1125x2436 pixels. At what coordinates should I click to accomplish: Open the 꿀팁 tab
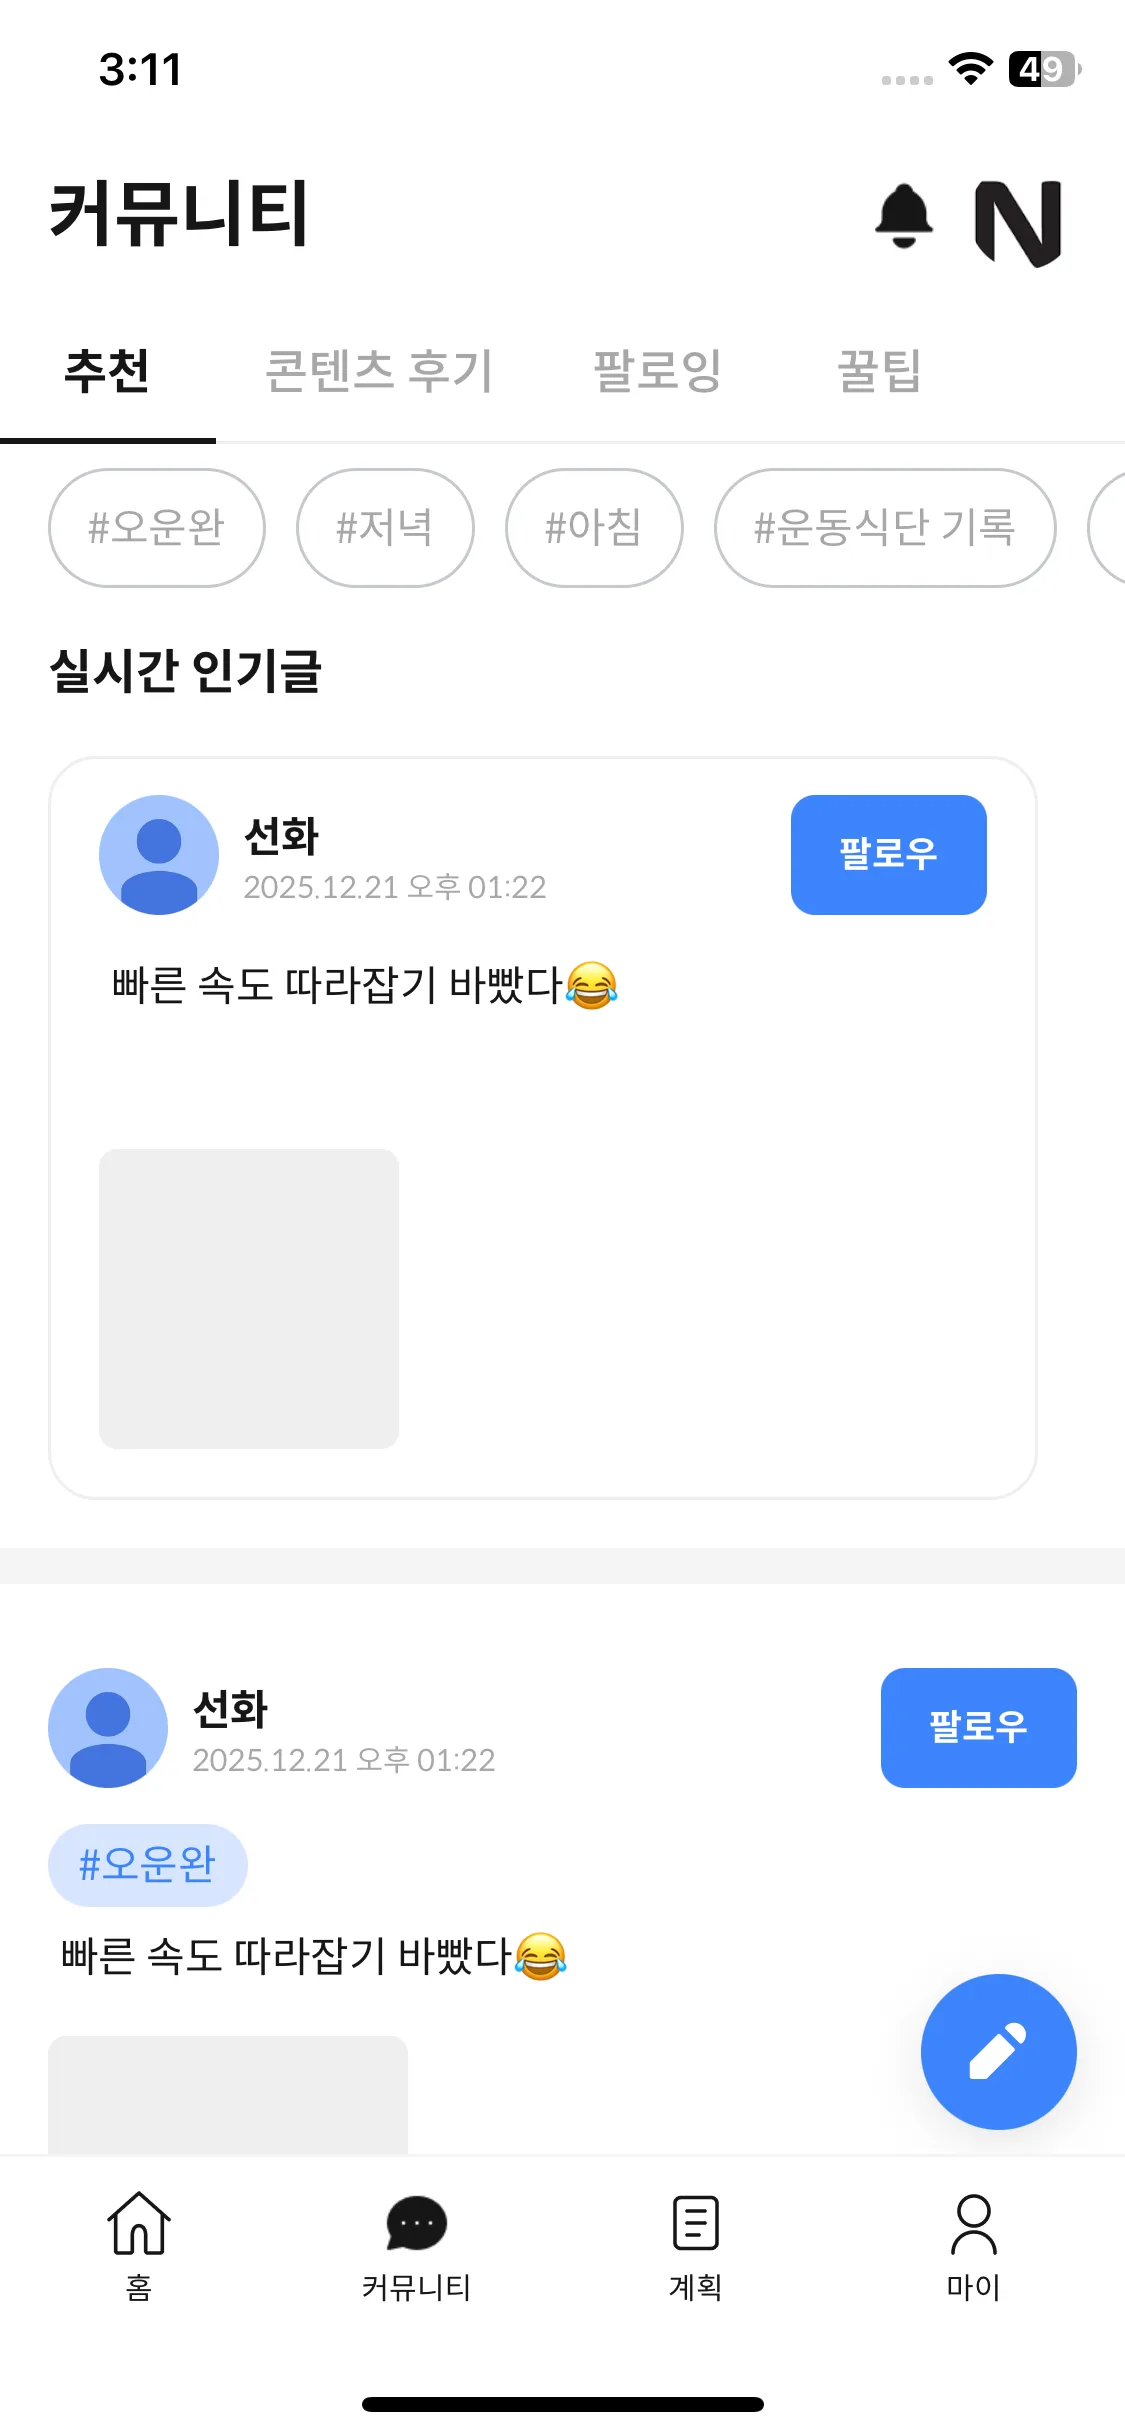(879, 372)
